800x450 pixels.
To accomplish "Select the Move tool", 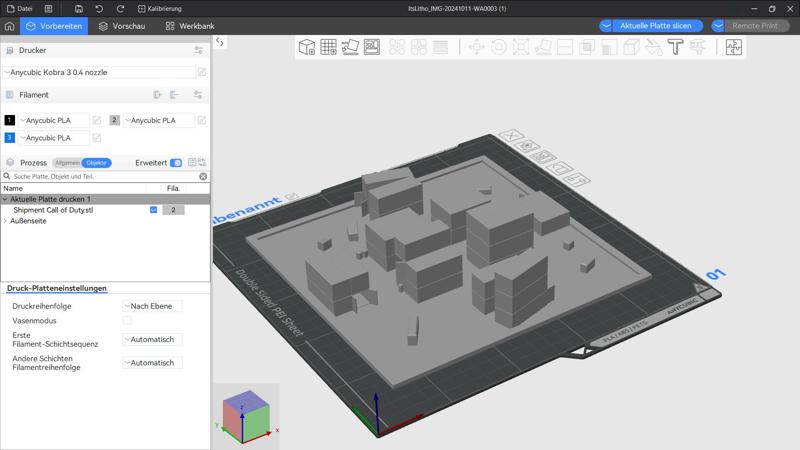I will pyautogui.click(x=477, y=47).
